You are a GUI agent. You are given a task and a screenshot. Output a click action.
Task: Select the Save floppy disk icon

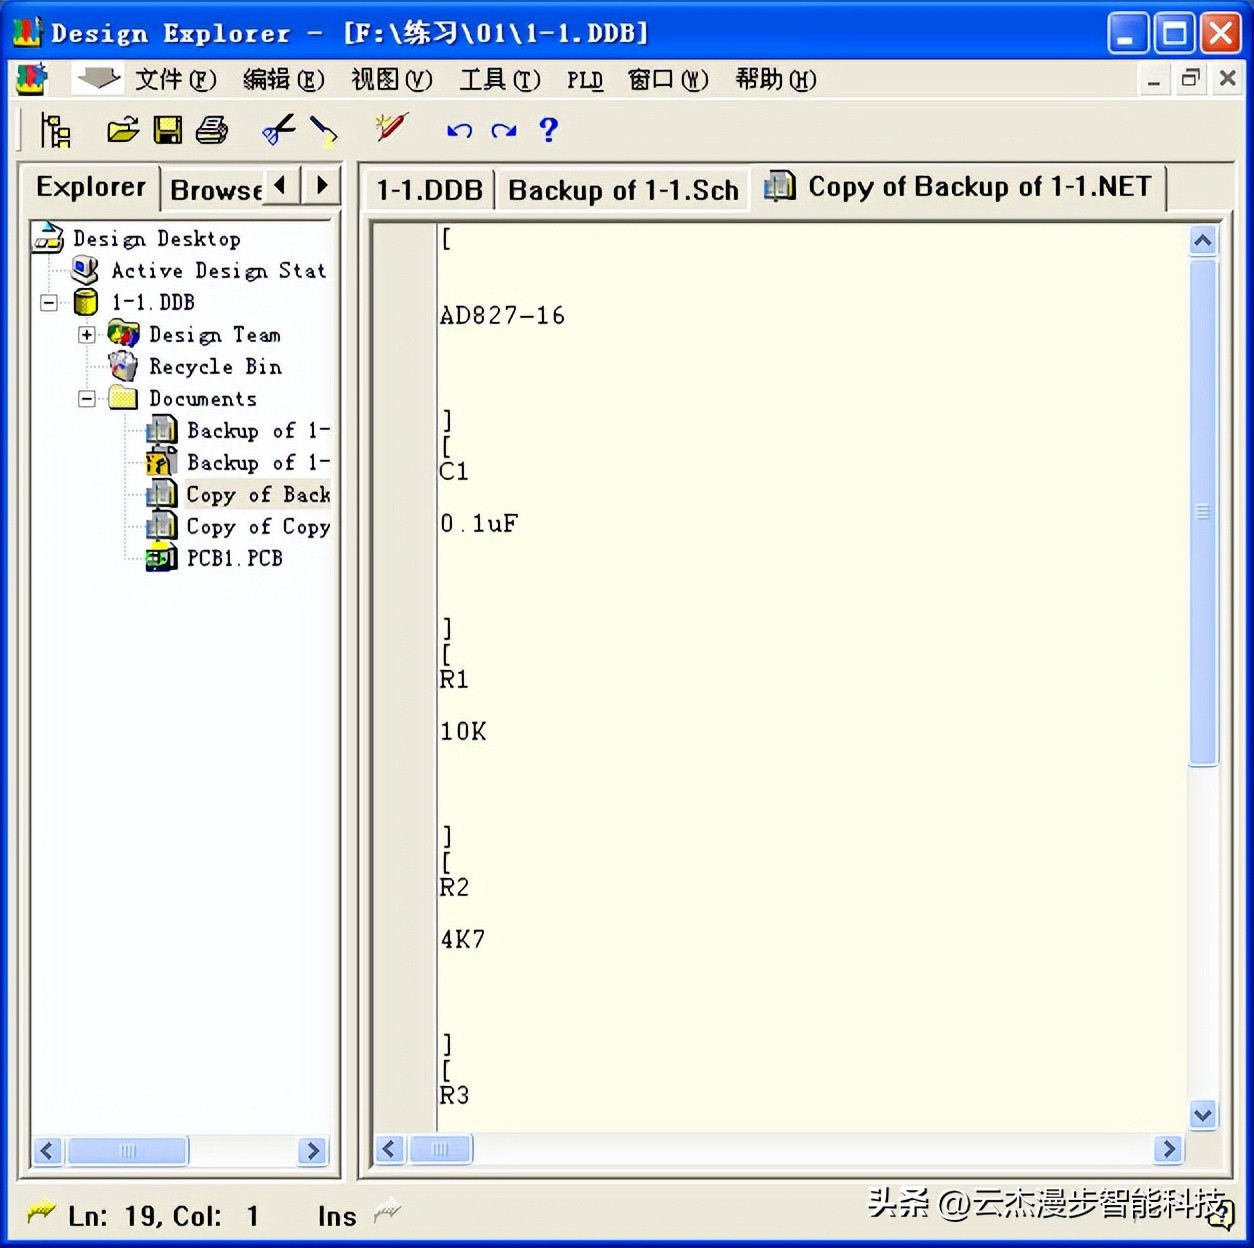[x=168, y=130]
